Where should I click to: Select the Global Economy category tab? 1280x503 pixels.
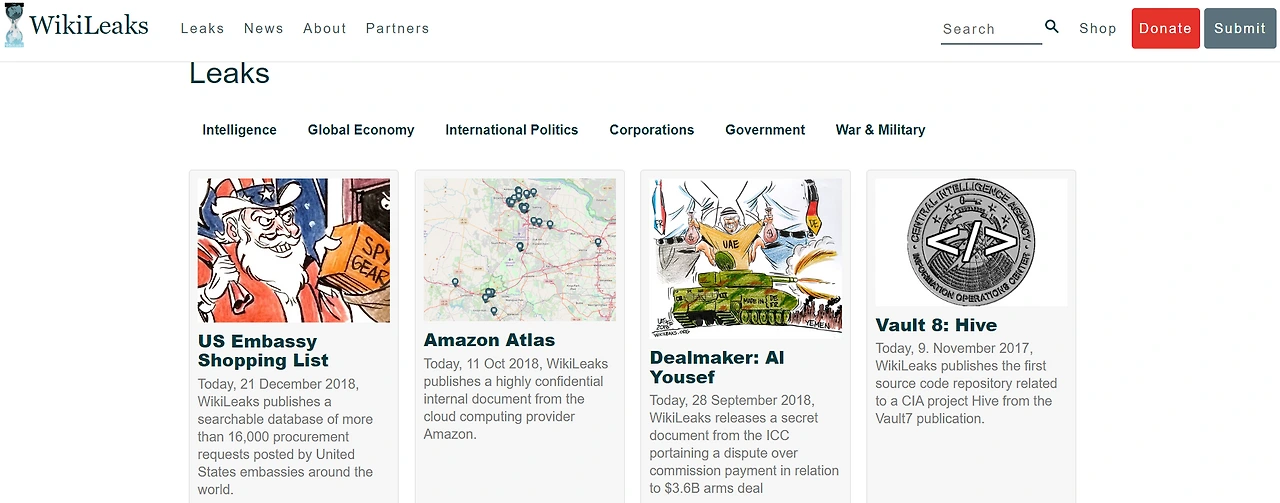tap(361, 130)
